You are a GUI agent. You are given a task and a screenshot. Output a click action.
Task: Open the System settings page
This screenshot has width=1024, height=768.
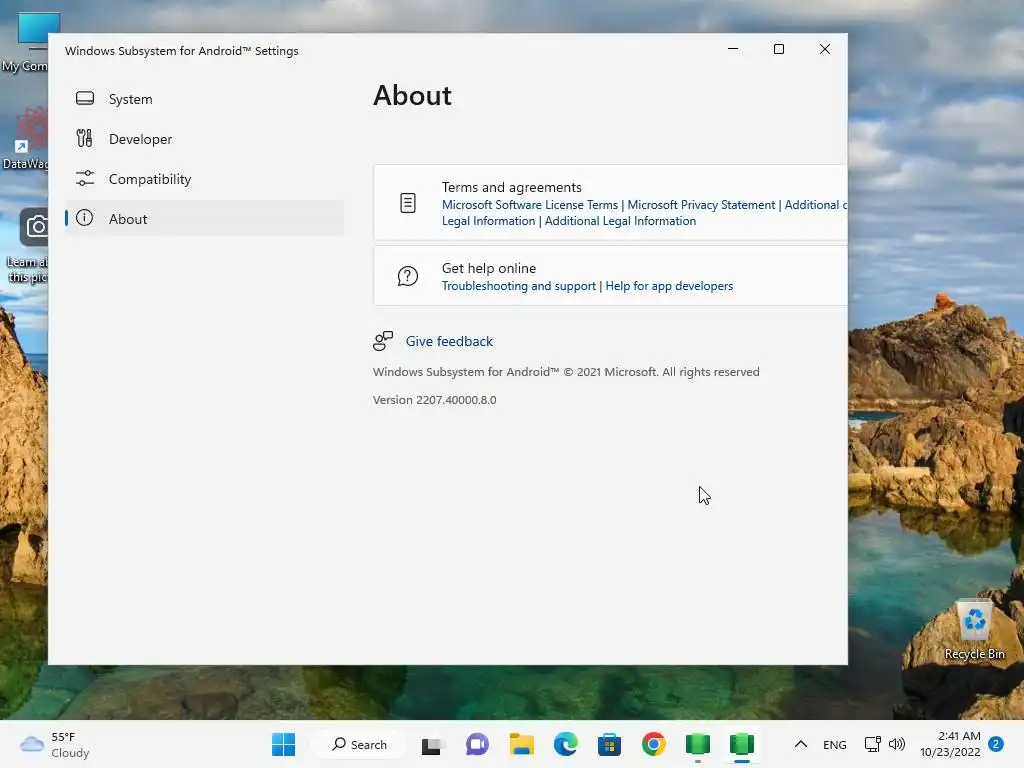(204, 99)
